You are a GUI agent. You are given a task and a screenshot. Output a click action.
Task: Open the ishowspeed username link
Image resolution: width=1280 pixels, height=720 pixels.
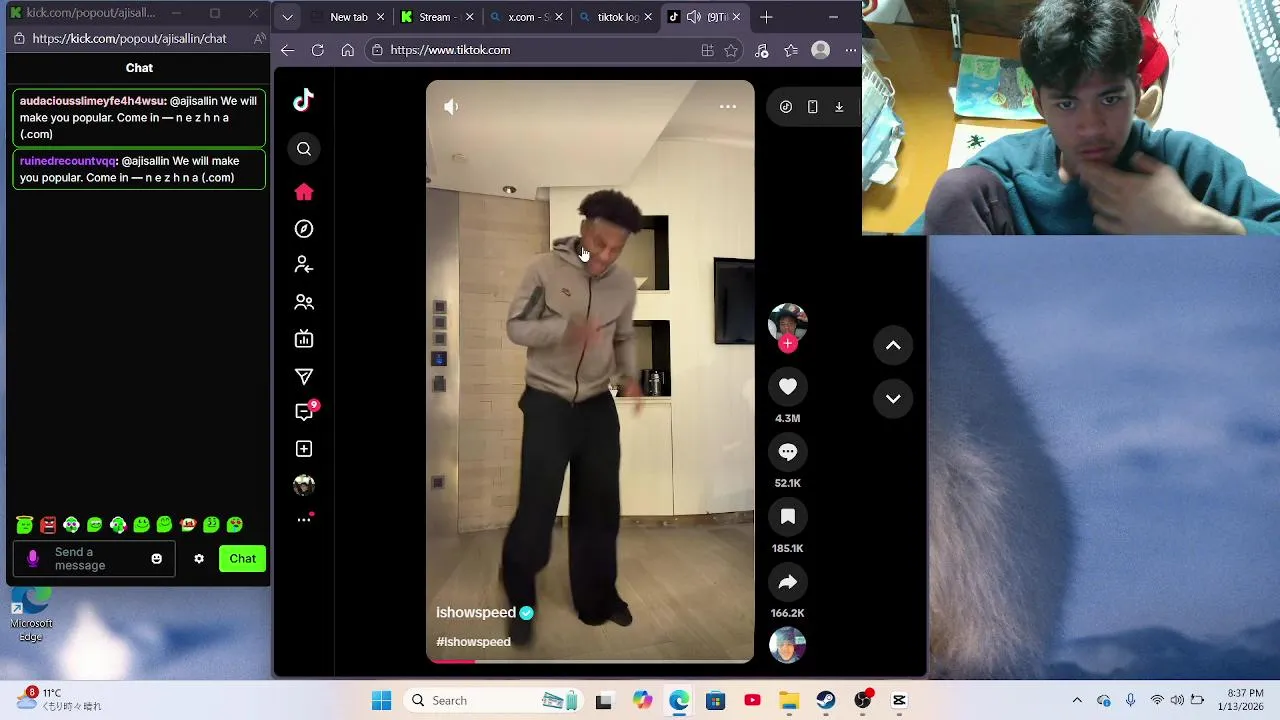(476, 613)
